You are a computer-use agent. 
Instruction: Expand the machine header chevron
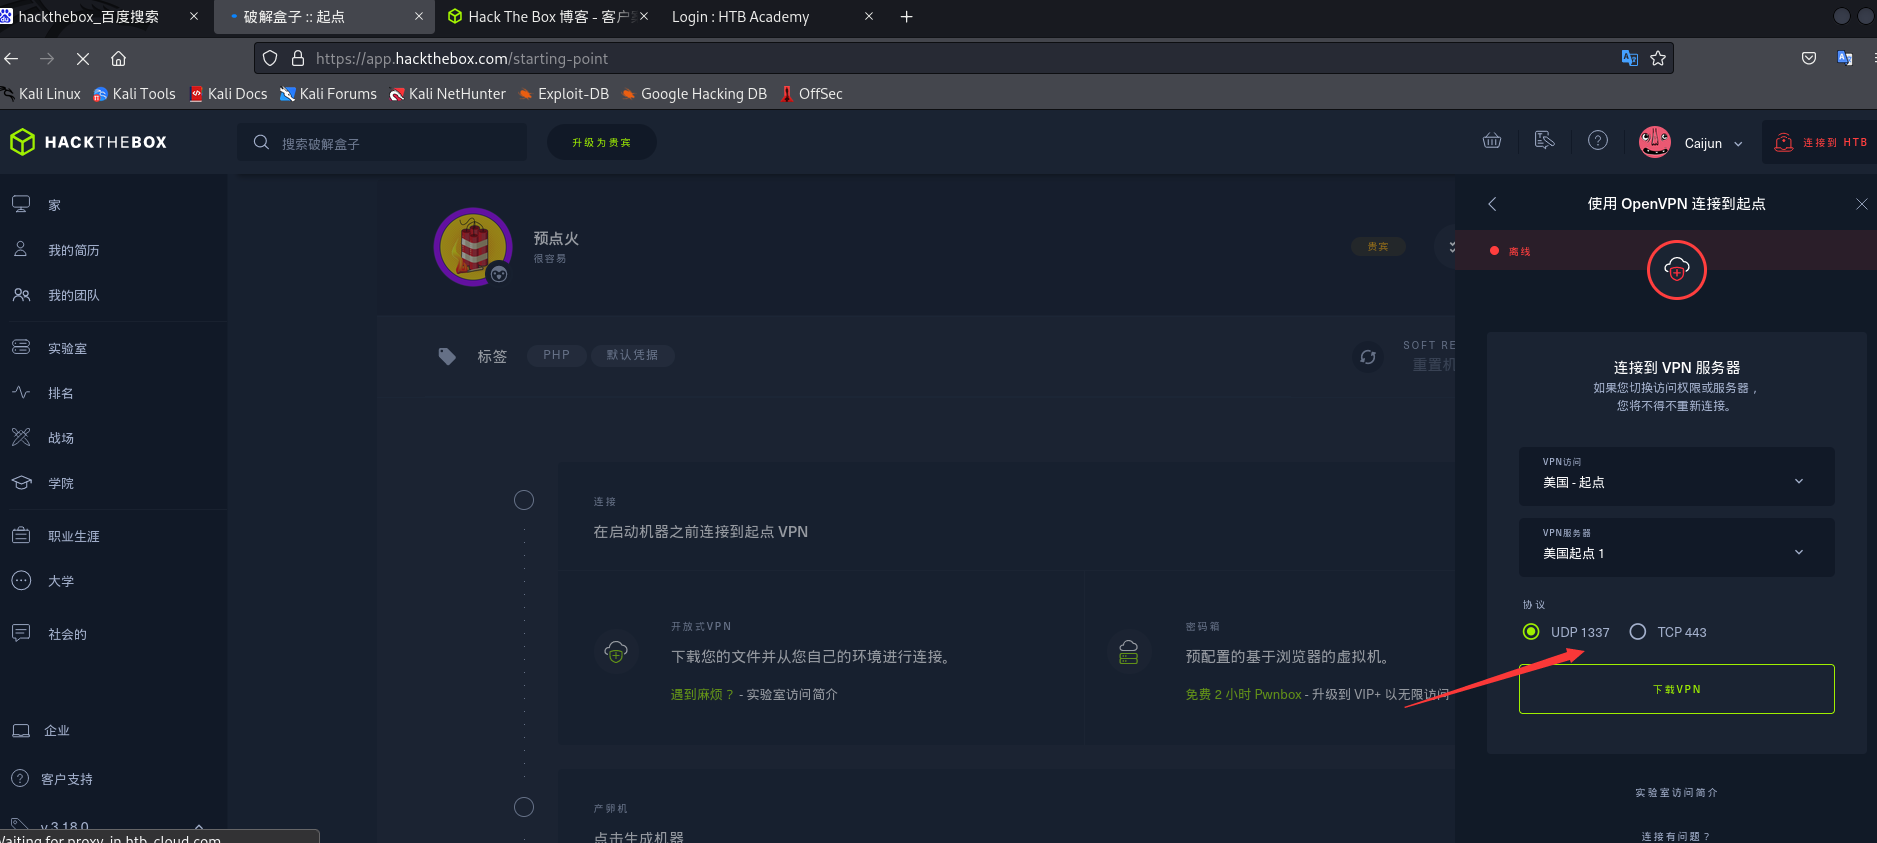pyautogui.click(x=1452, y=246)
